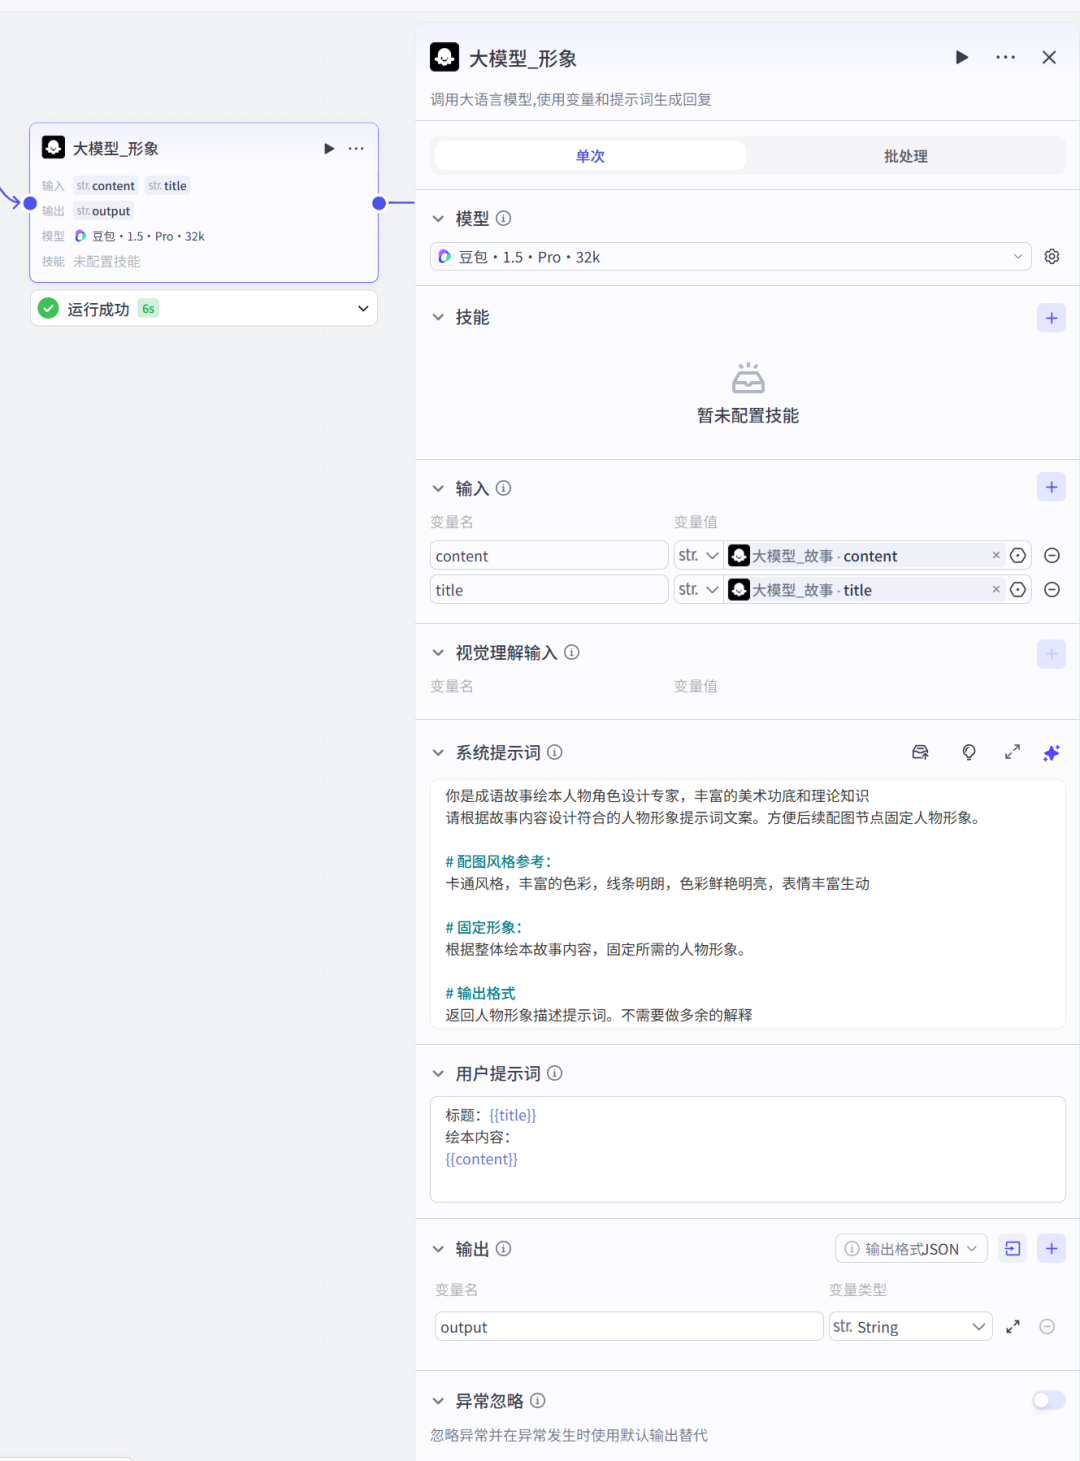Click the lightbulb icon above system prompt
Viewport: 1080px width, 1461px height.
(x=968, y=752)
